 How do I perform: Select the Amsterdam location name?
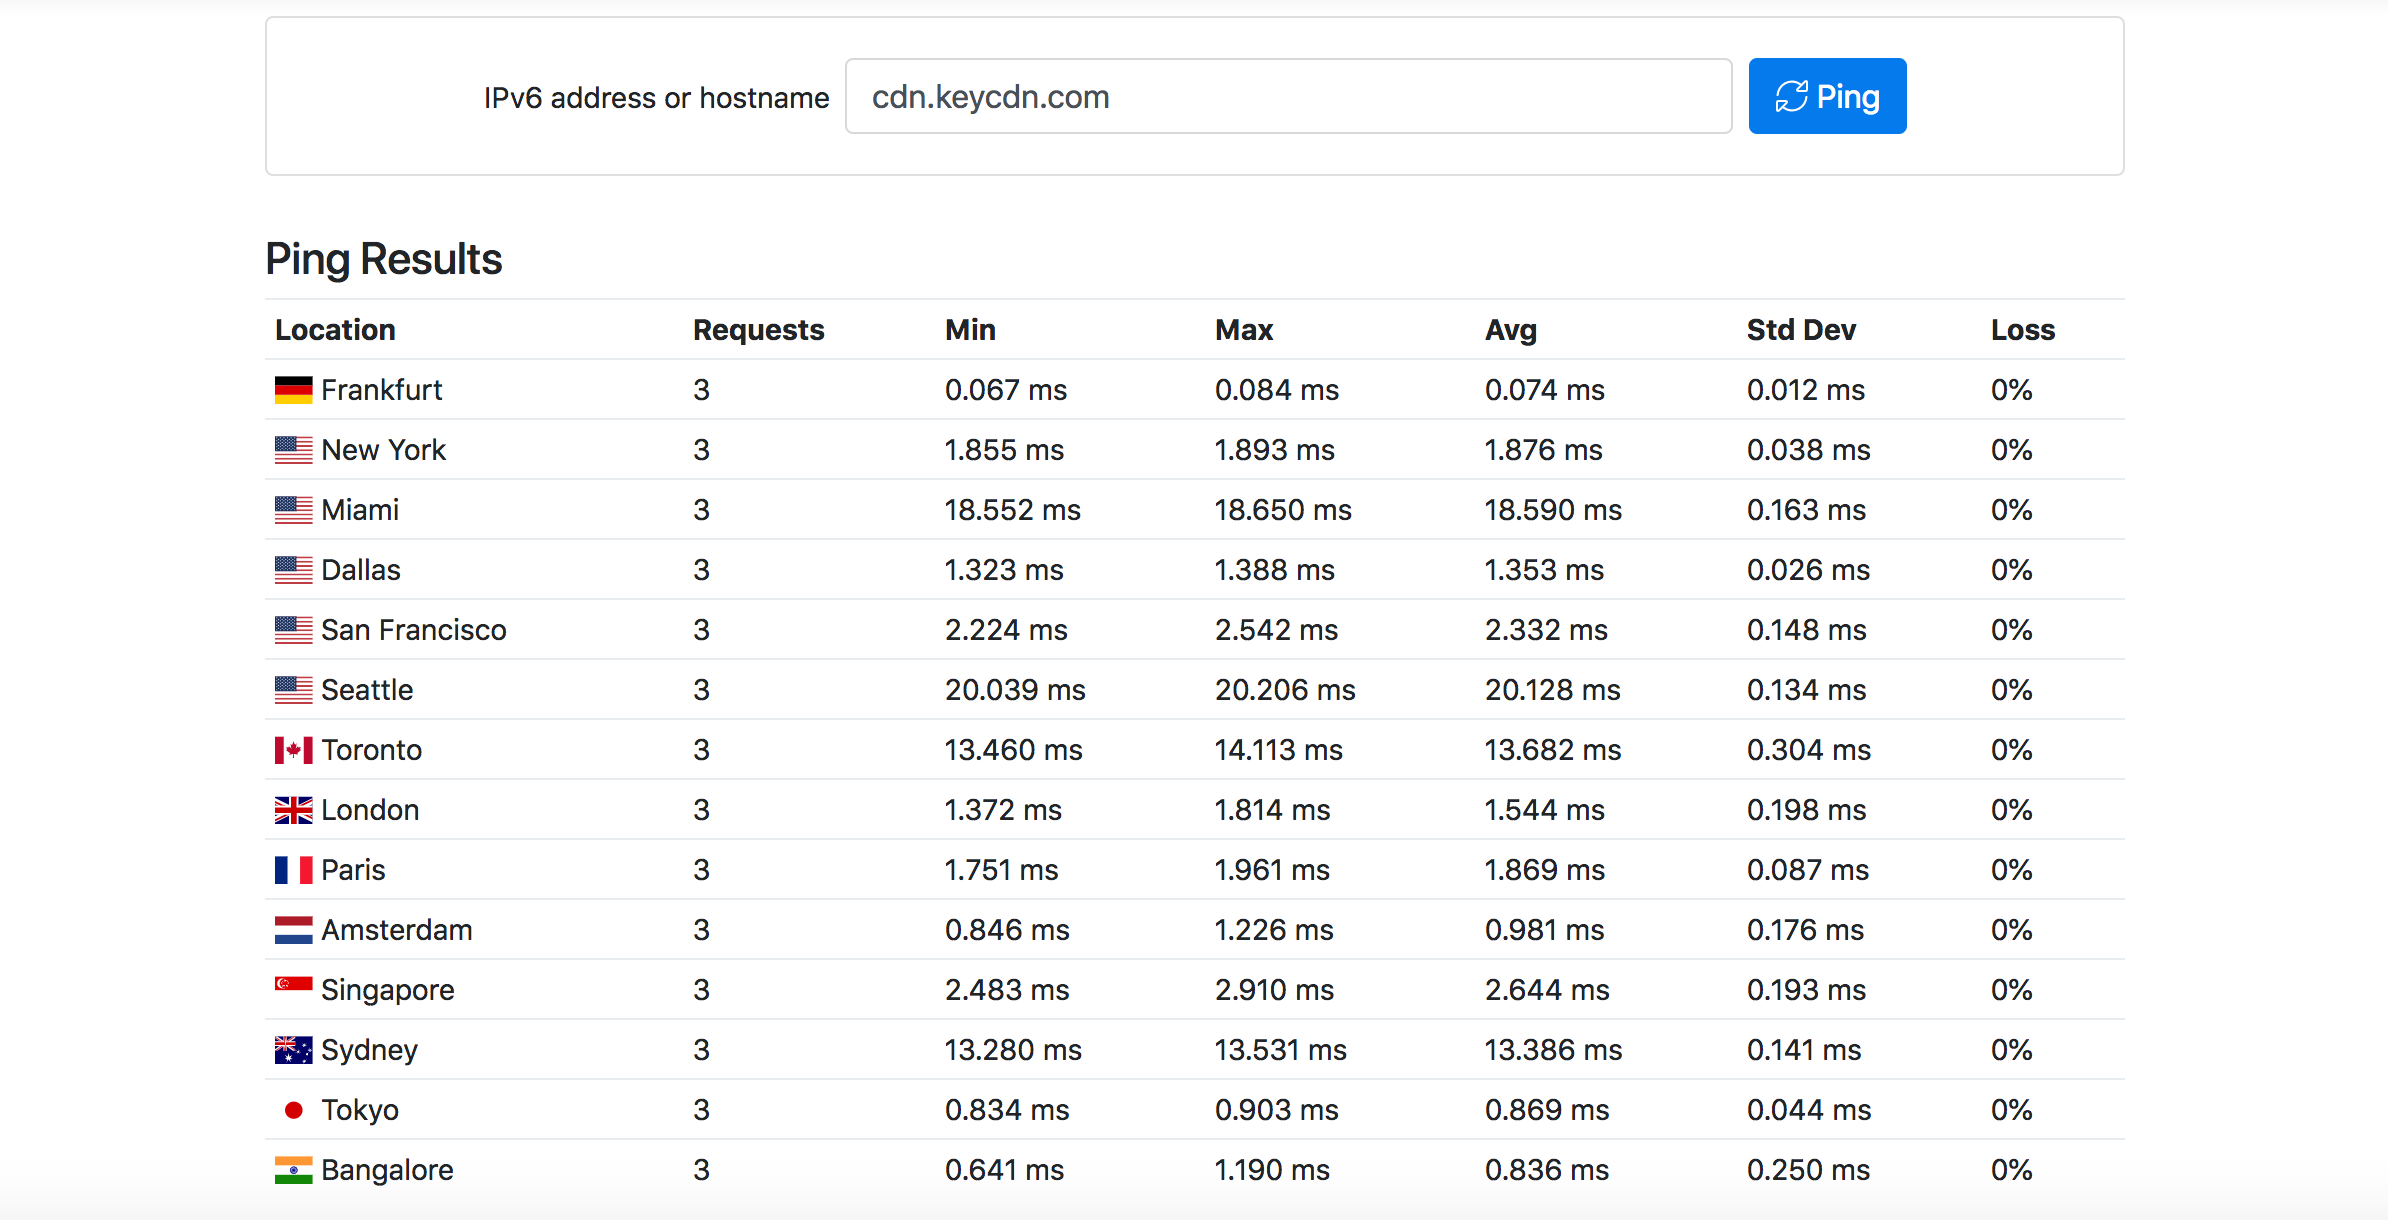(397, 930)
